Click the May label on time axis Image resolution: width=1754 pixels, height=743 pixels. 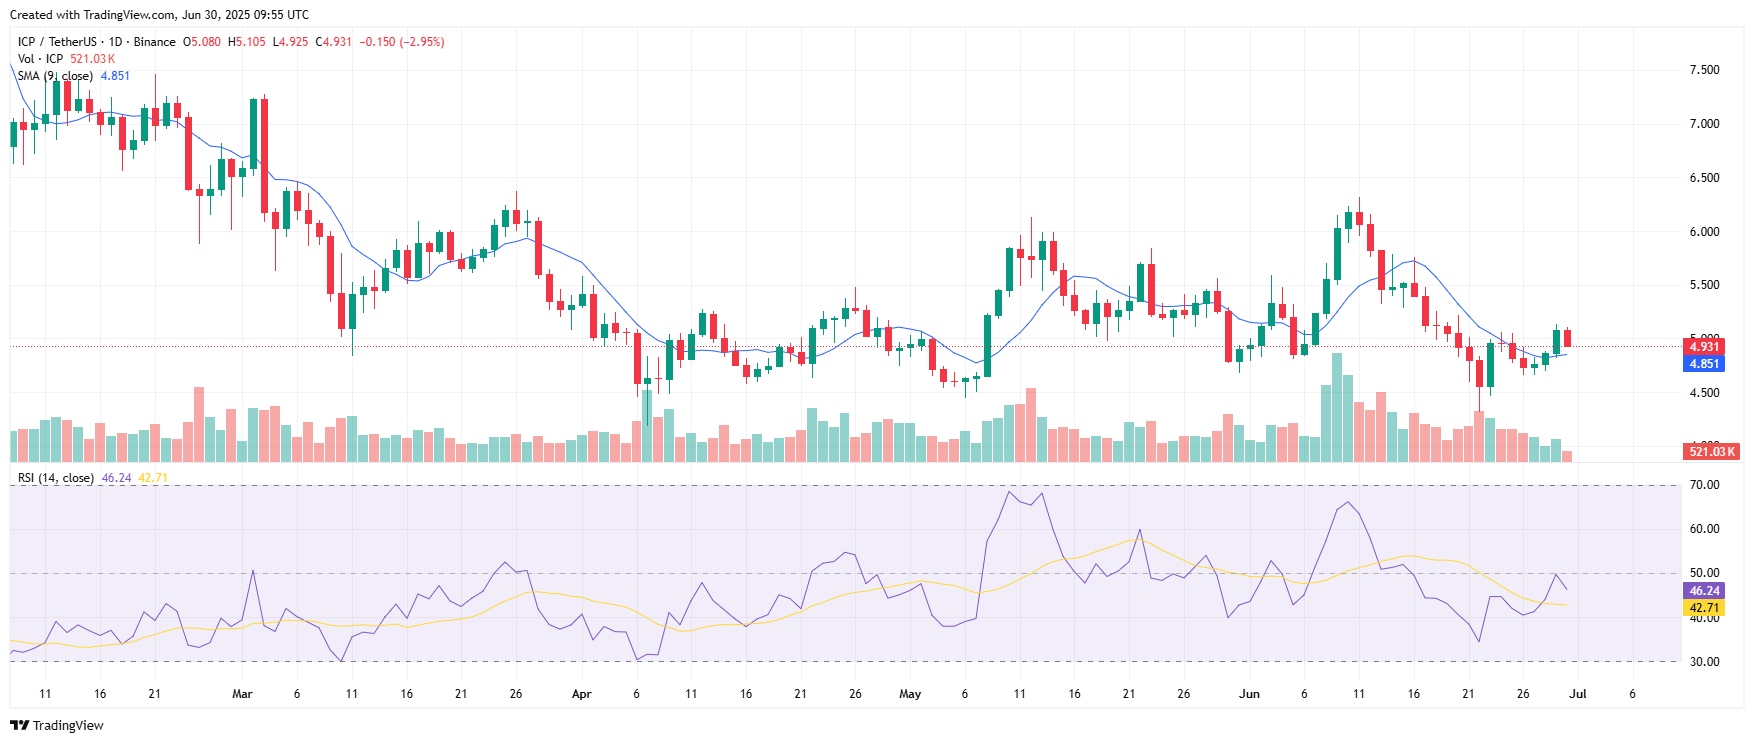910,694
